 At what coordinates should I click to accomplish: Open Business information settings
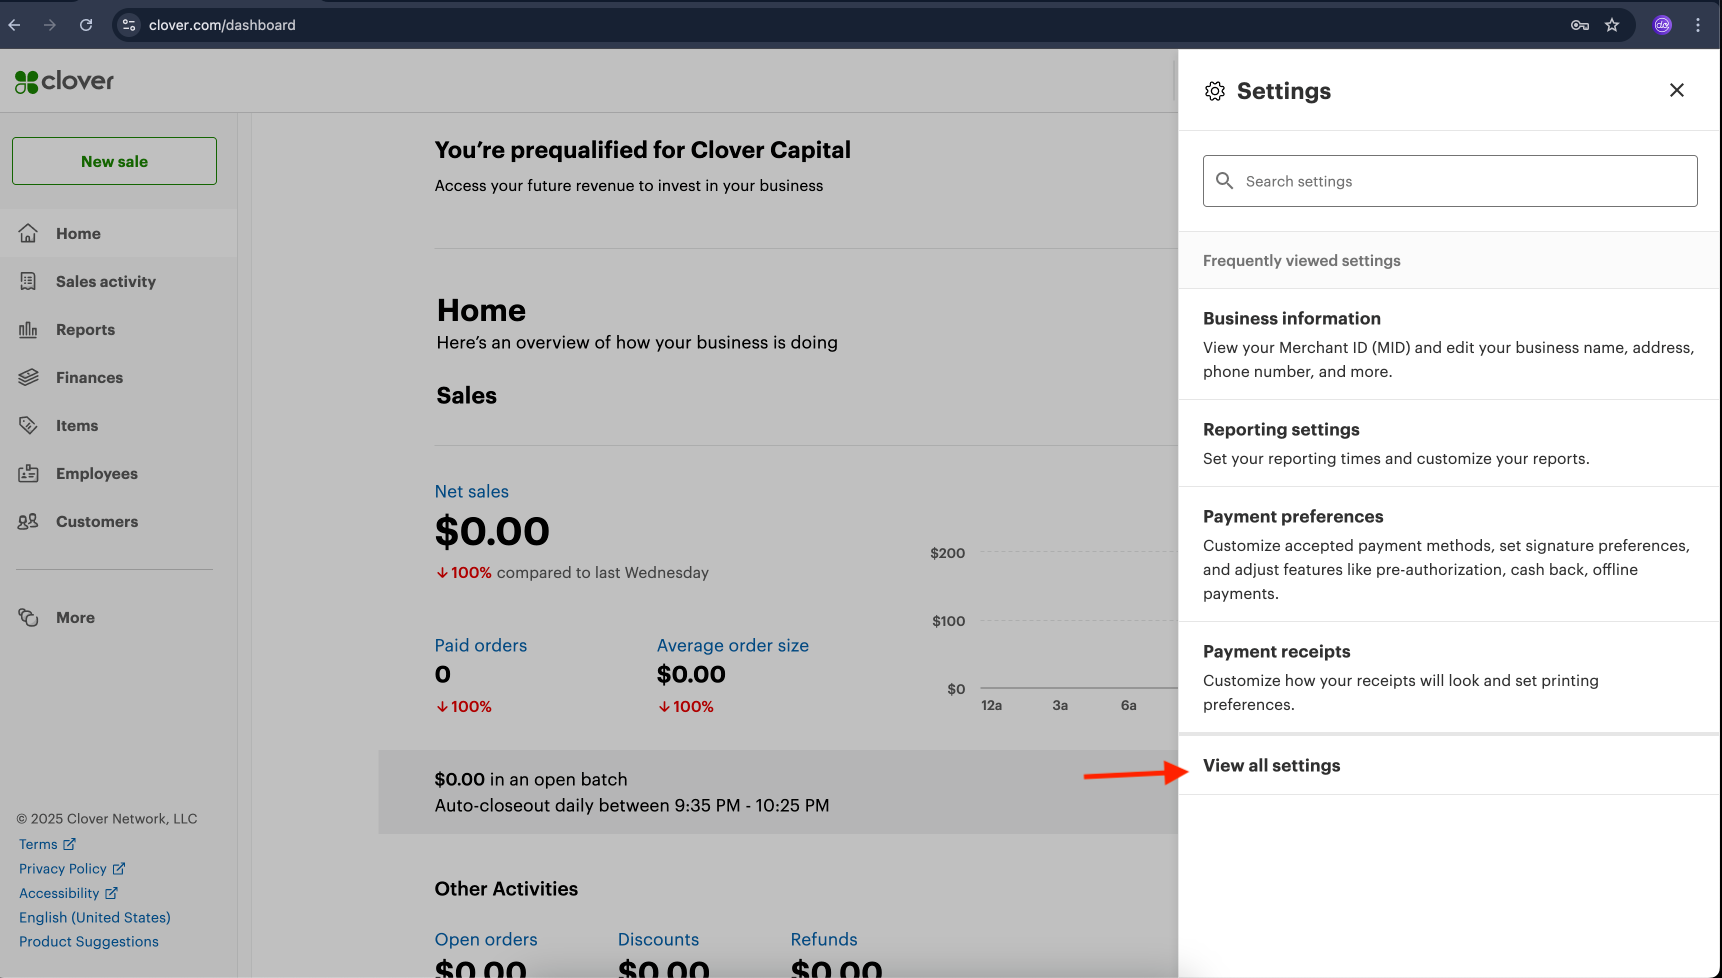click(1450, 344)
